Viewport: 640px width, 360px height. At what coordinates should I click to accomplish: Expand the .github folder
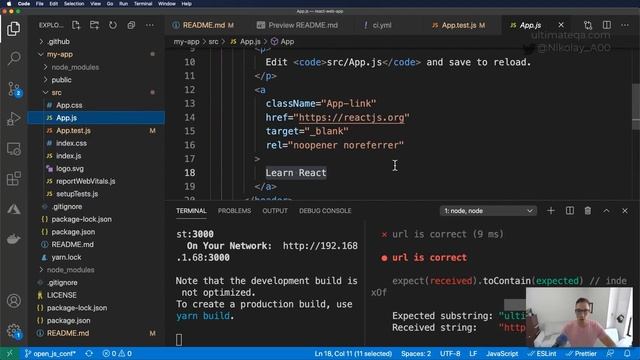click(58, 42)
